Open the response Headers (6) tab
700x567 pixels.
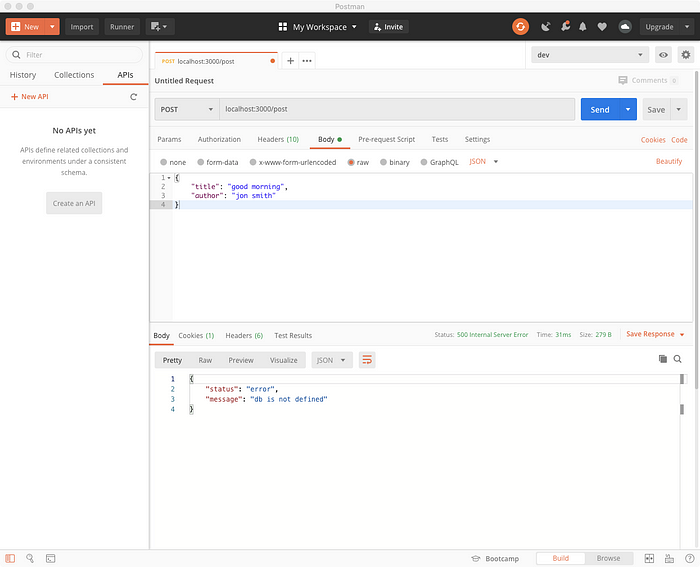(244, 335)
